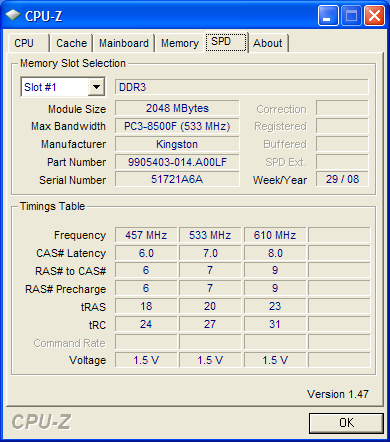Click the Serial Number label
Image resolution: width=390 pixels, height=442 pixels.
click(x=73, y=180)
